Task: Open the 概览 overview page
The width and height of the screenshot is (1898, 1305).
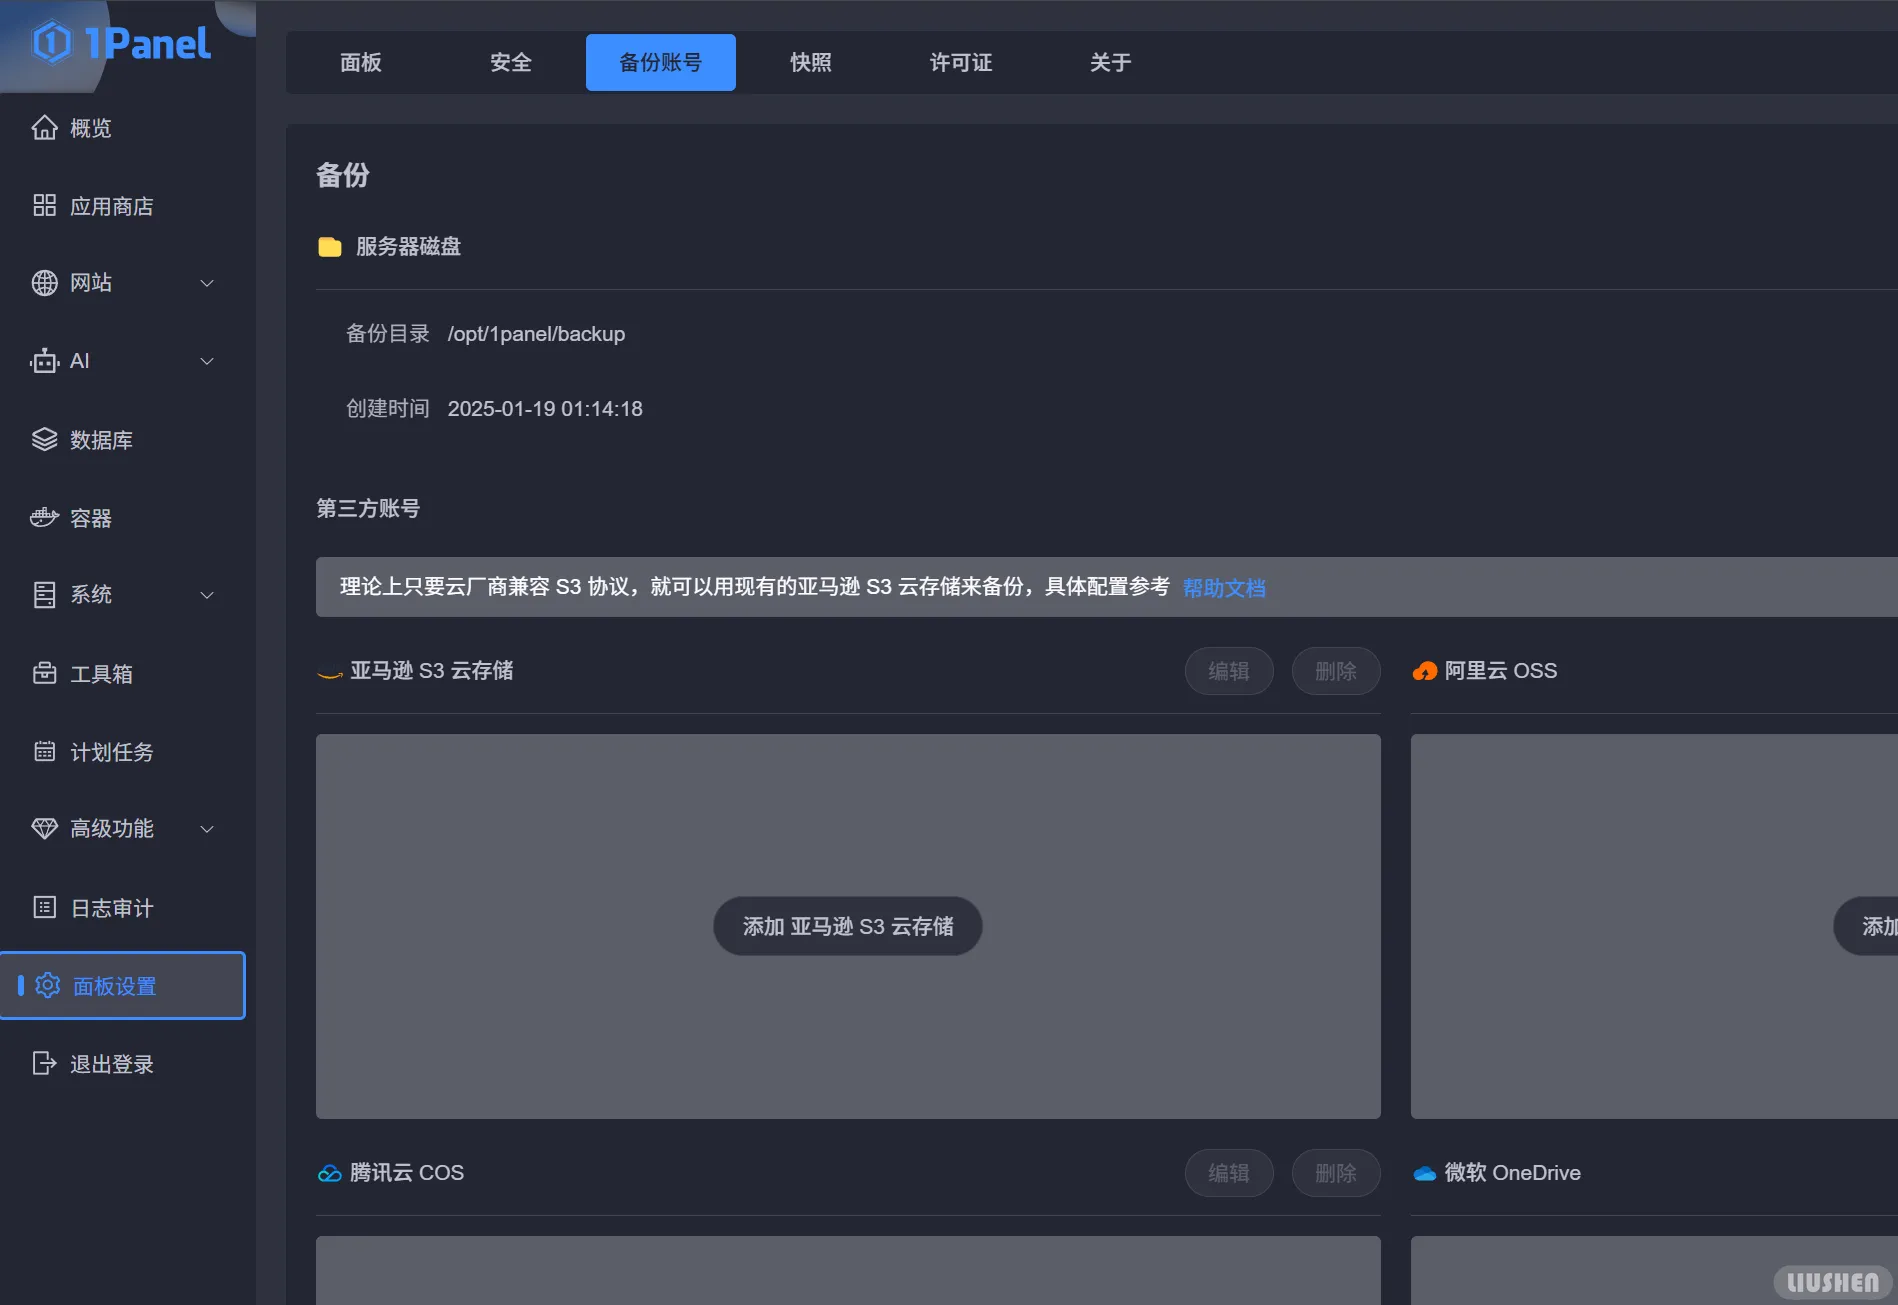Action: (90, 128)
